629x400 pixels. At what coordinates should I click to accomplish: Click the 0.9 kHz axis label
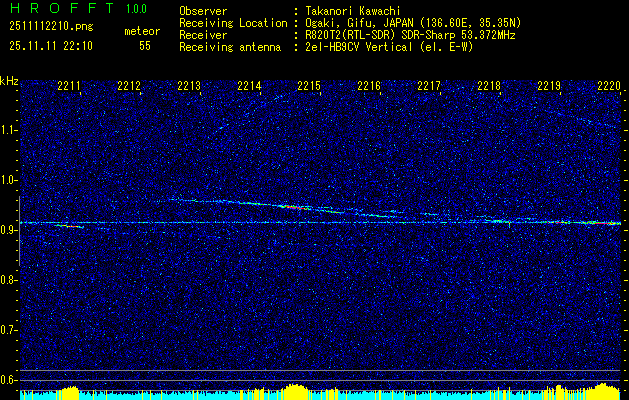click(9, 230)
